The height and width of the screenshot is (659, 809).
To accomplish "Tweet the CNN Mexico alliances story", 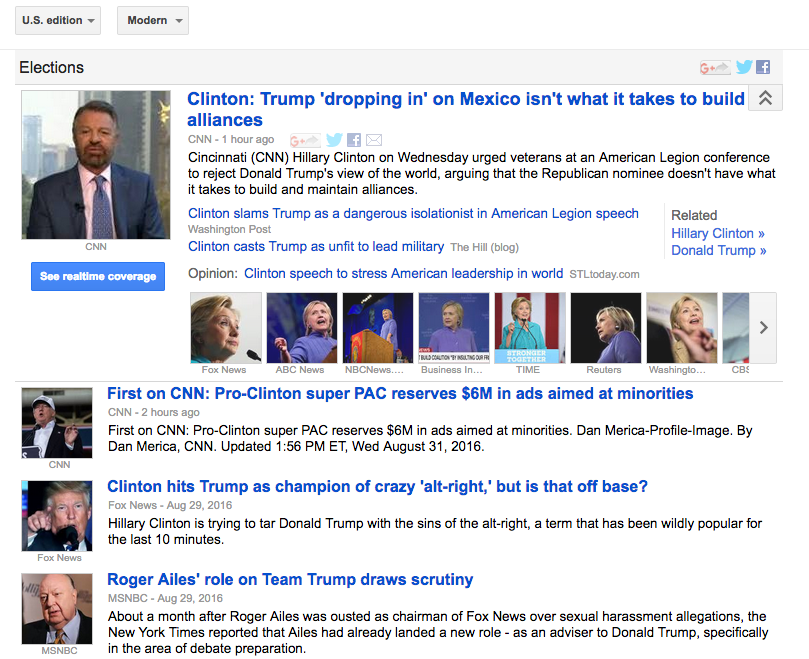I will 334,140.
